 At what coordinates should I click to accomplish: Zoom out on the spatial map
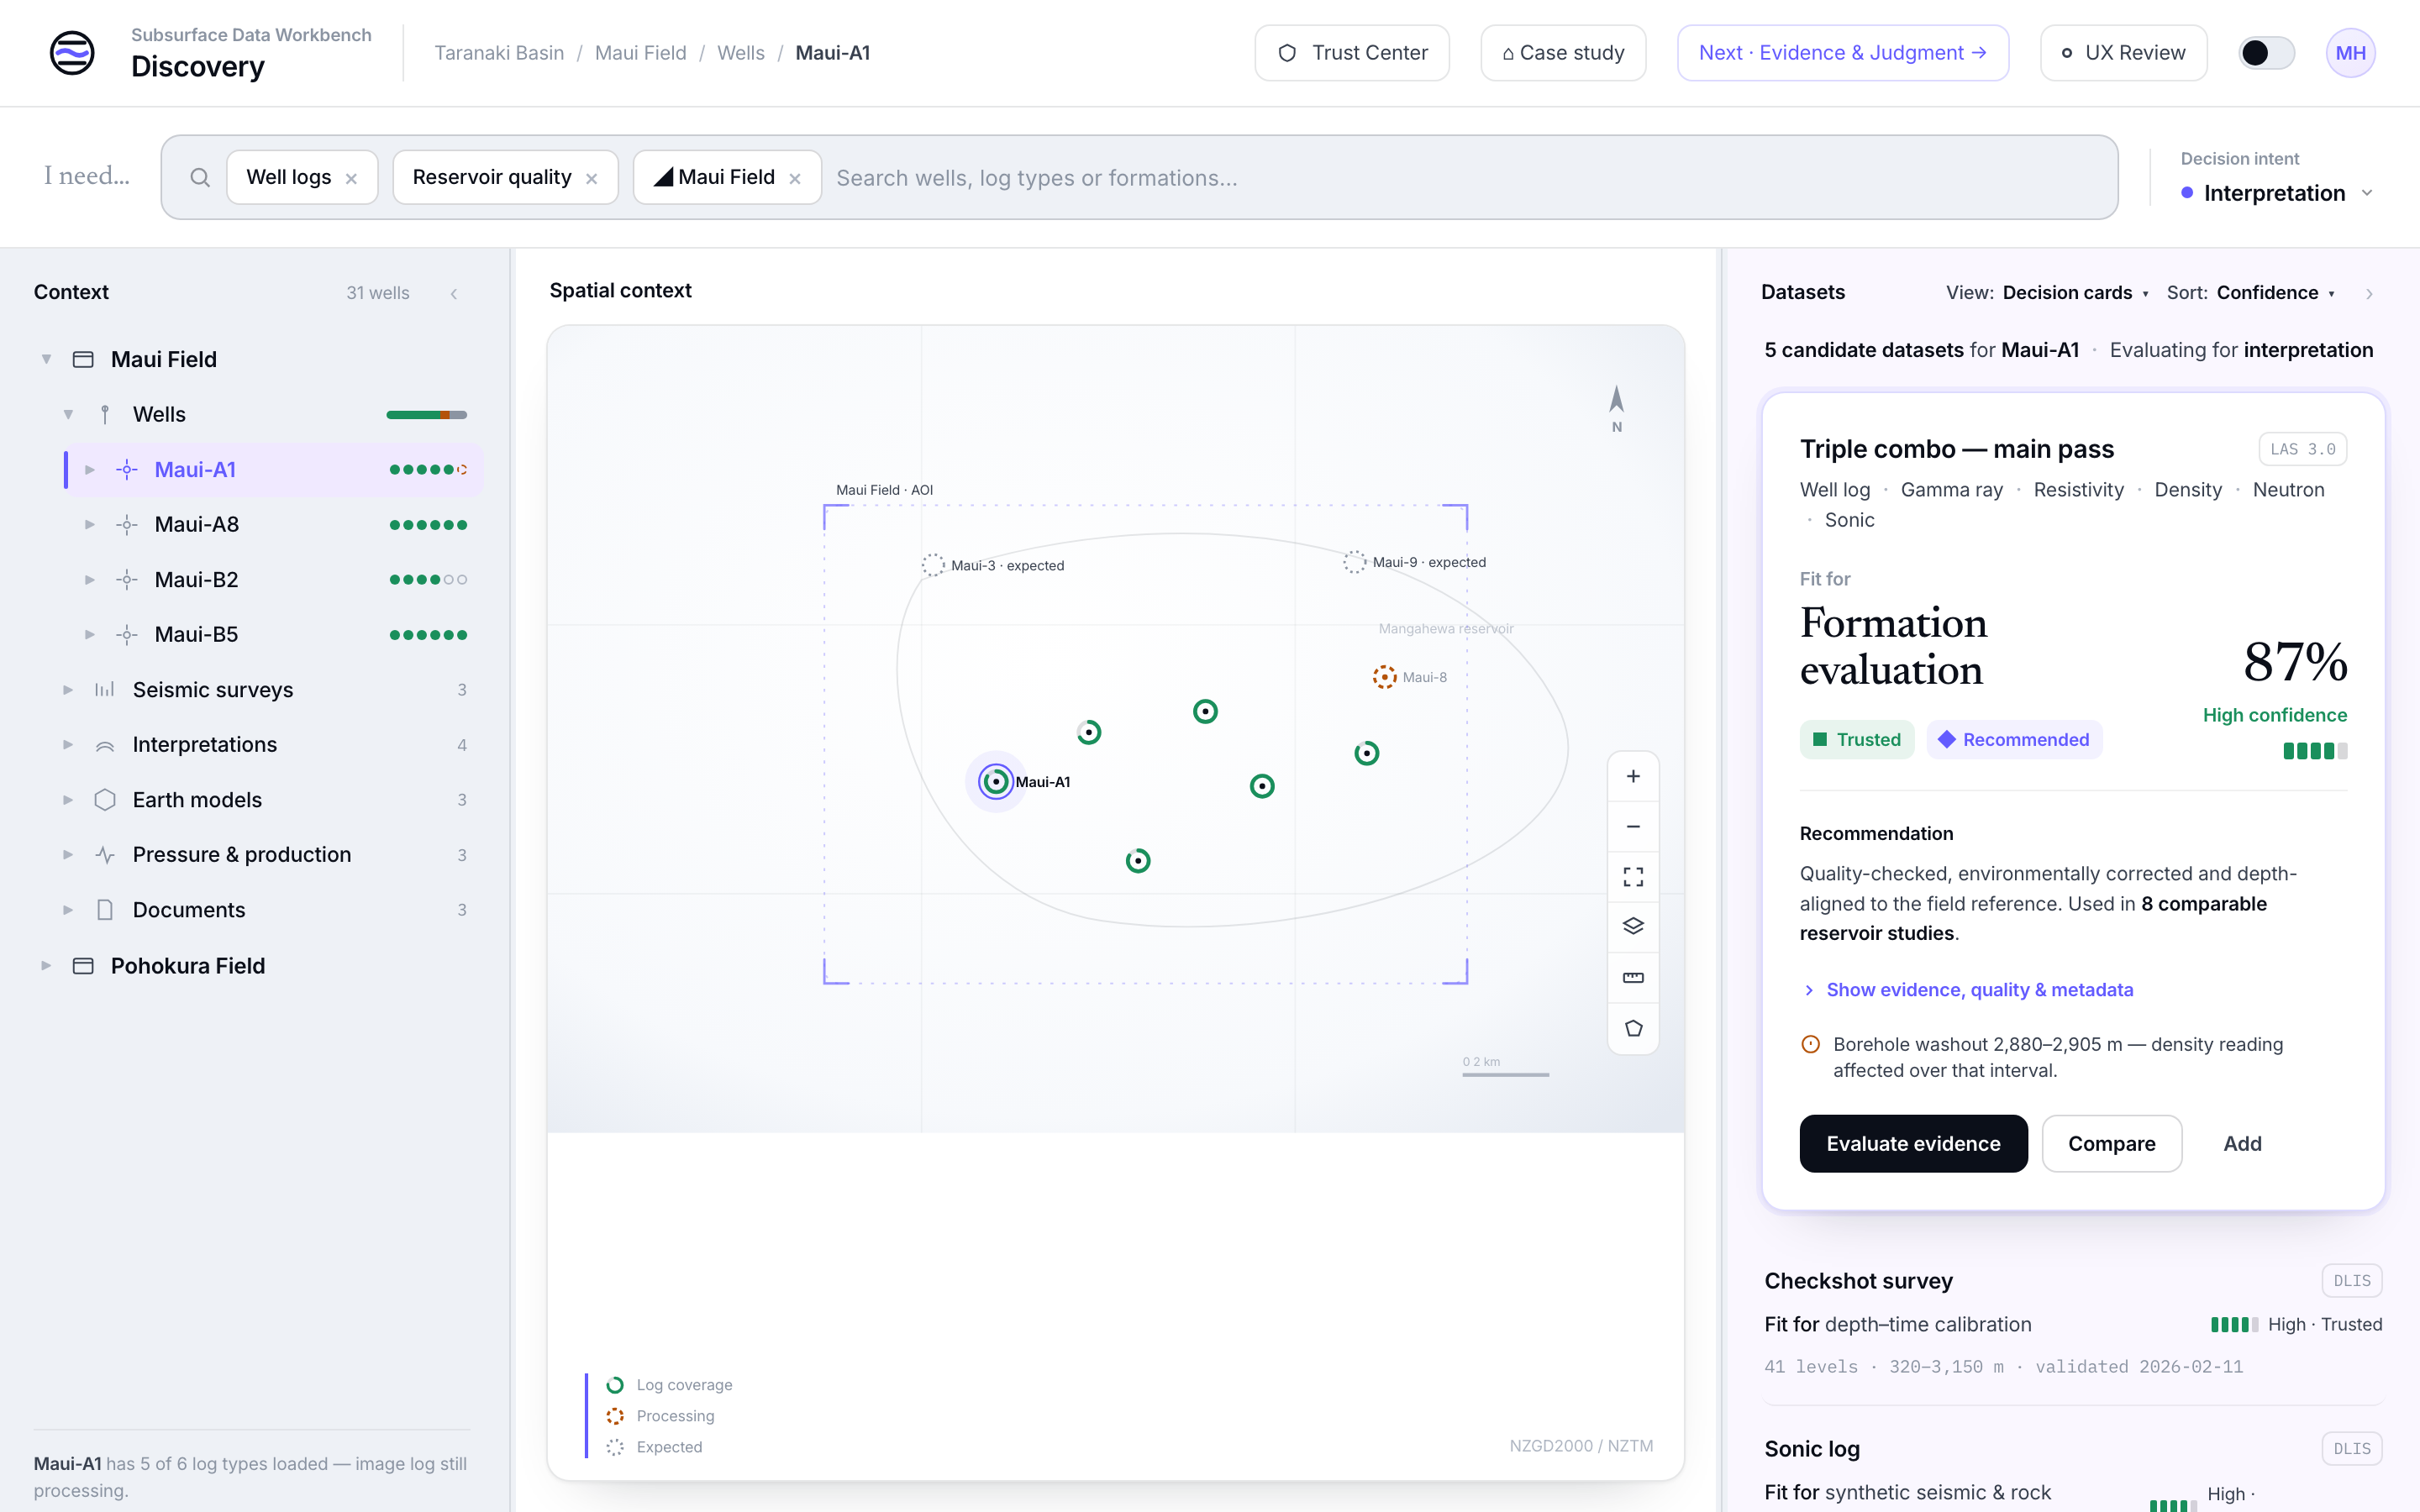[1633, 827]
